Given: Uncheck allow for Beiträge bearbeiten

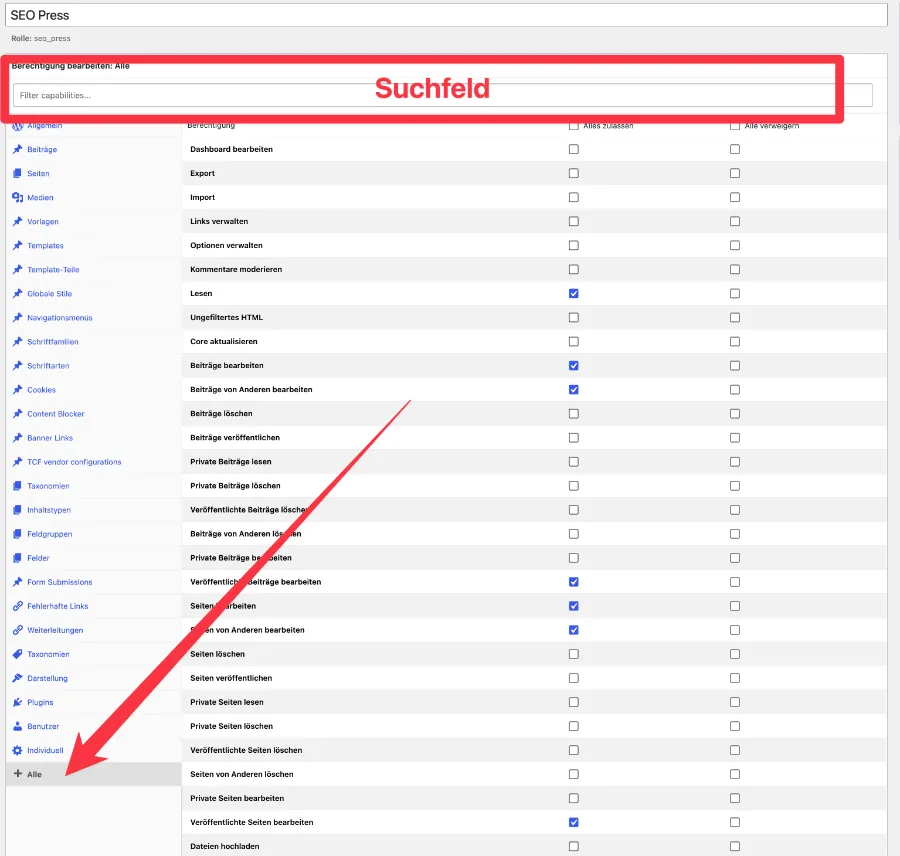Looking at the screenshot, I should coord(573,366).
